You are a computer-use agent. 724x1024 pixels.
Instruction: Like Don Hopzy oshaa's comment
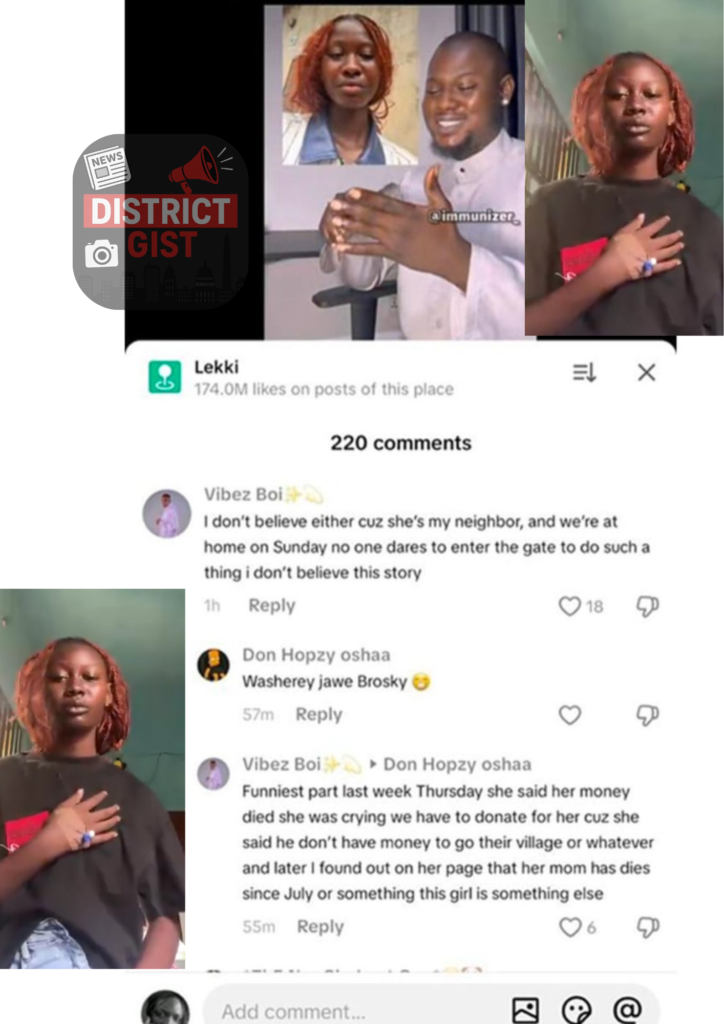point(569,715)
